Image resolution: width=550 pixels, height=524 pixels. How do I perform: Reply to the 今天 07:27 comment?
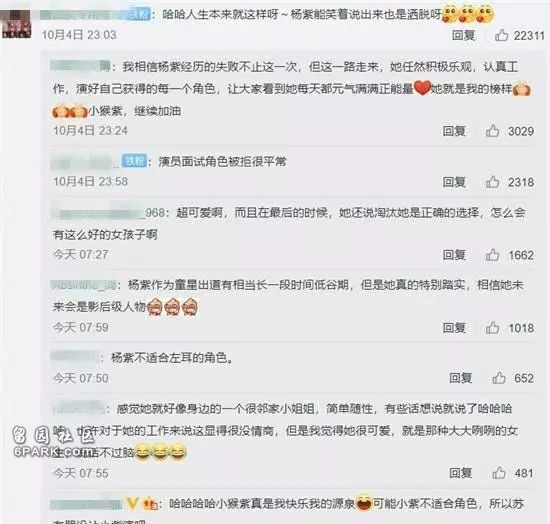[x=454, y=255]
